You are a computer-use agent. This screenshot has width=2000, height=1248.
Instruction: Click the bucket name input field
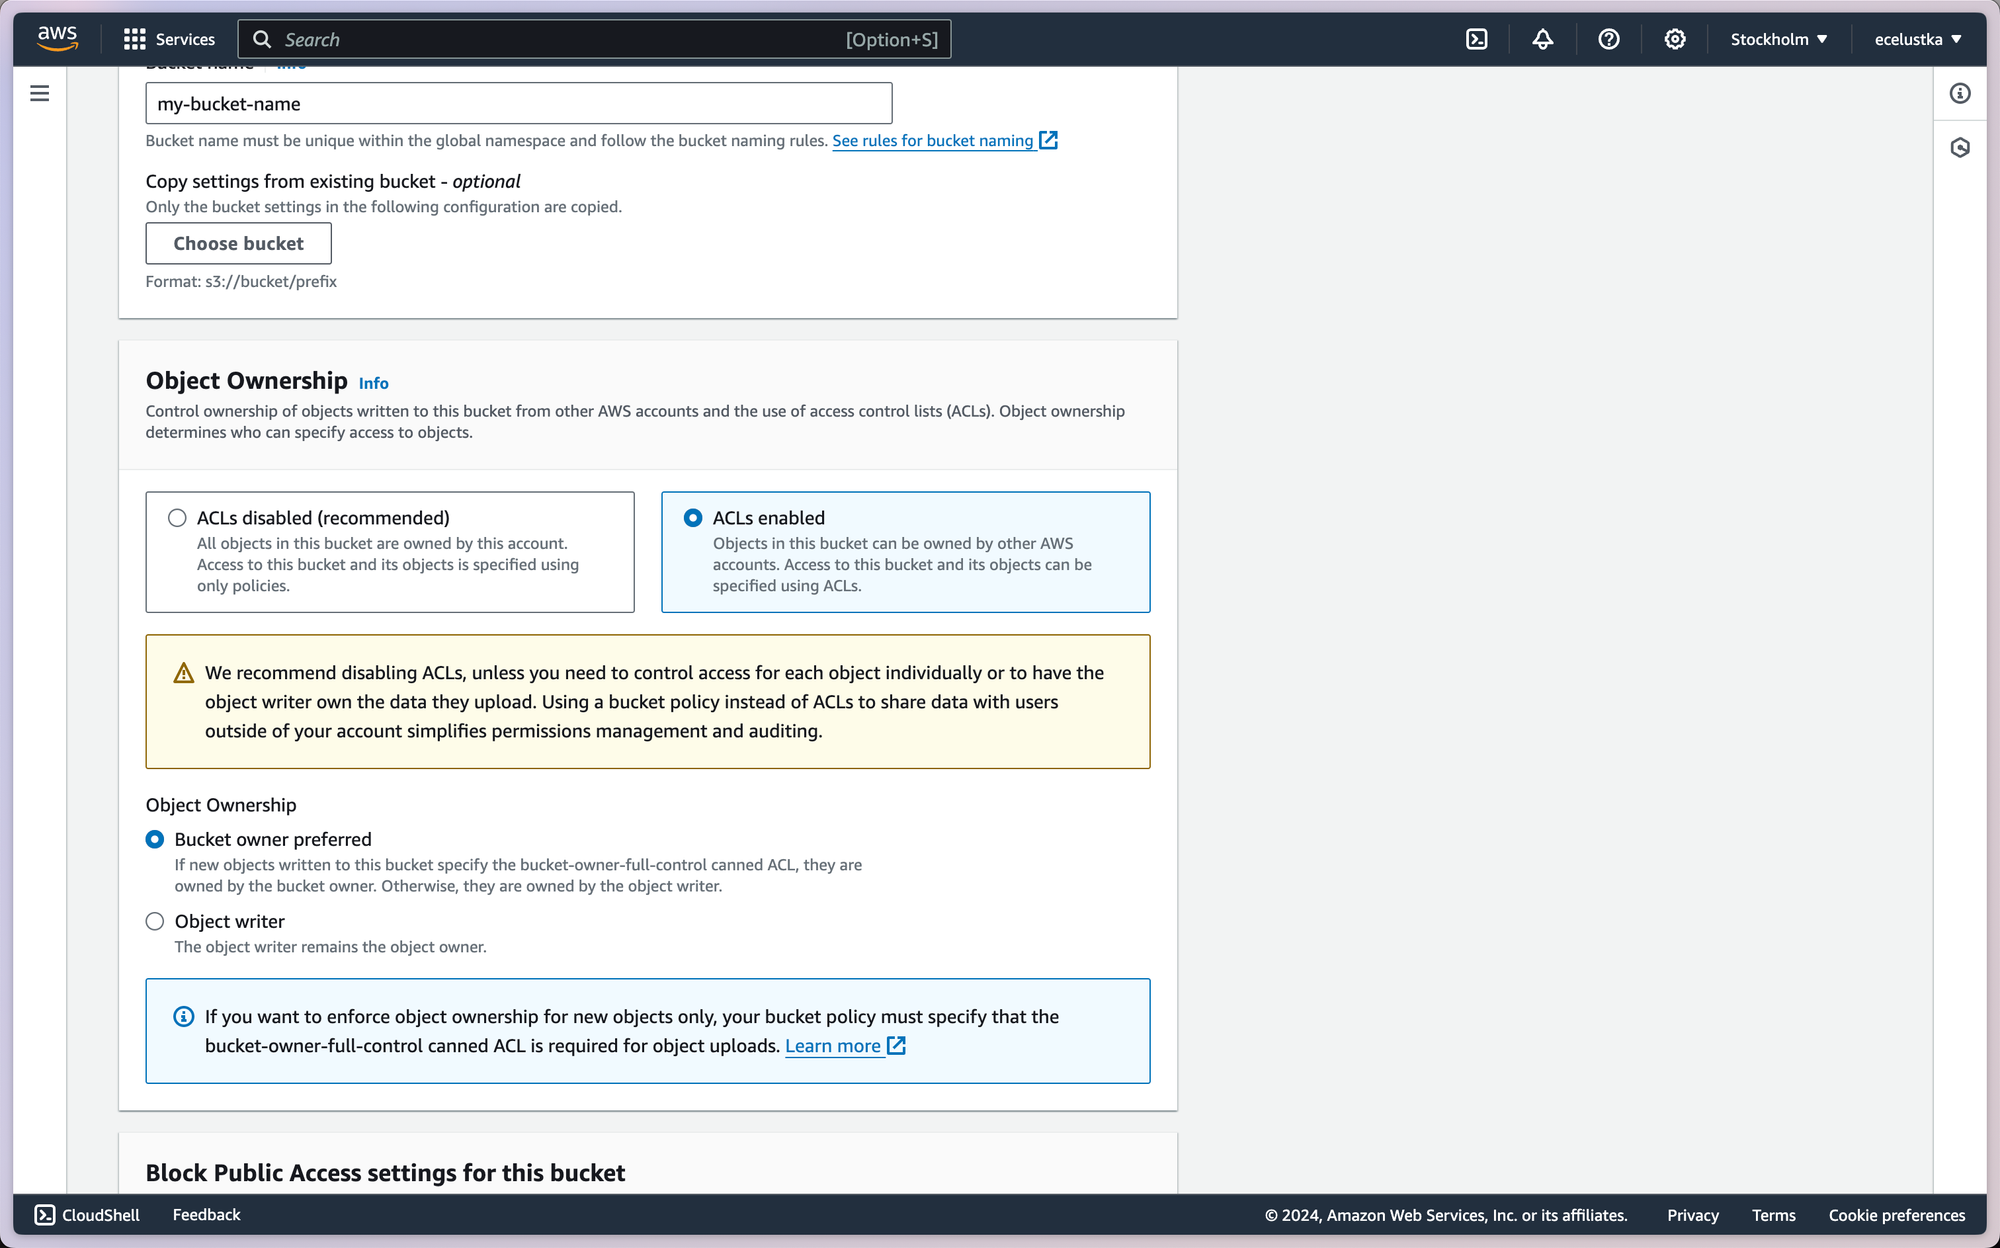[x=518, y=104]
